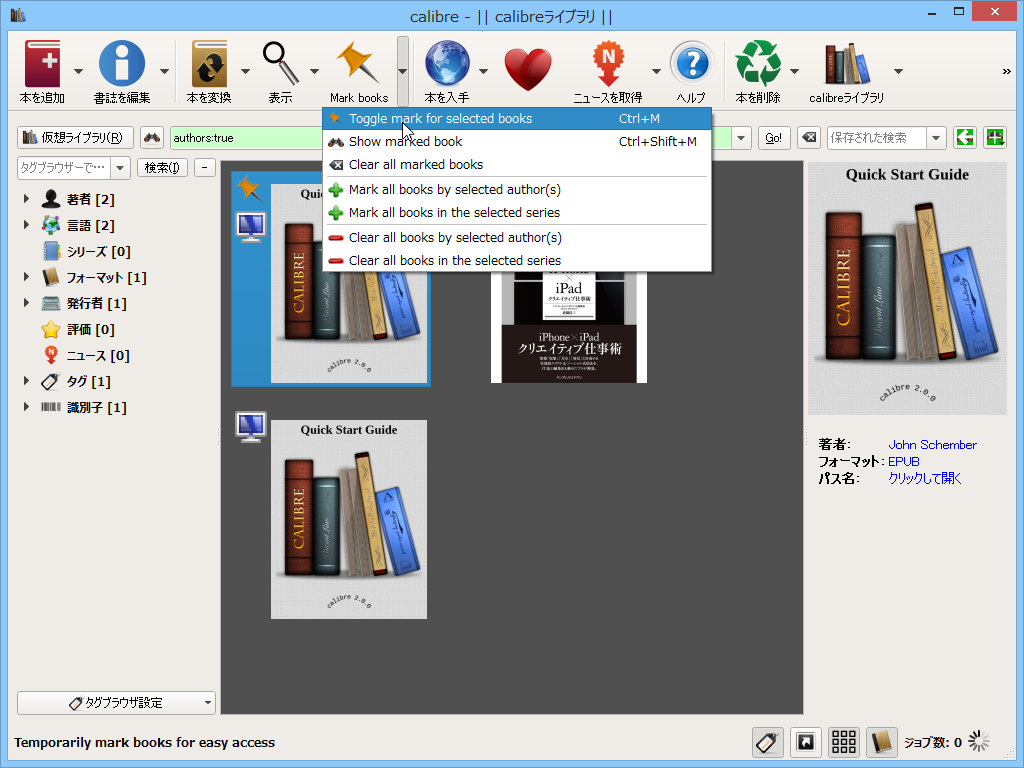The image size is (1024, 768).
Task: Click the binoculars advanced search icon
Action: coord(152,138)
